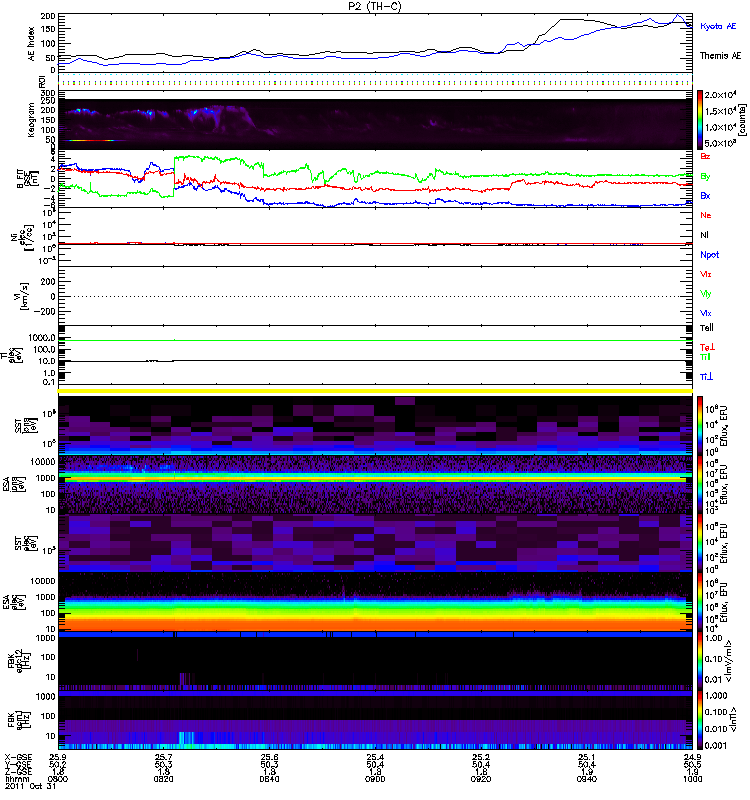Image resolution: width=750 pixels, height=800 pixels.
Task: Pick the red Bz legend entry
Action: click(x=705, y=156)
